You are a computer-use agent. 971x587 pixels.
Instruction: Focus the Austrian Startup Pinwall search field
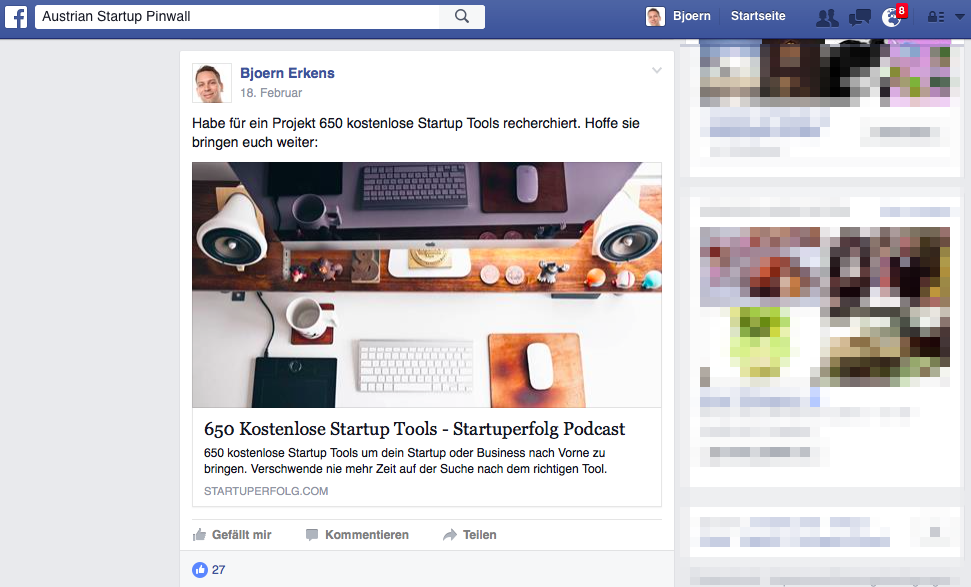tap(237, 17)
